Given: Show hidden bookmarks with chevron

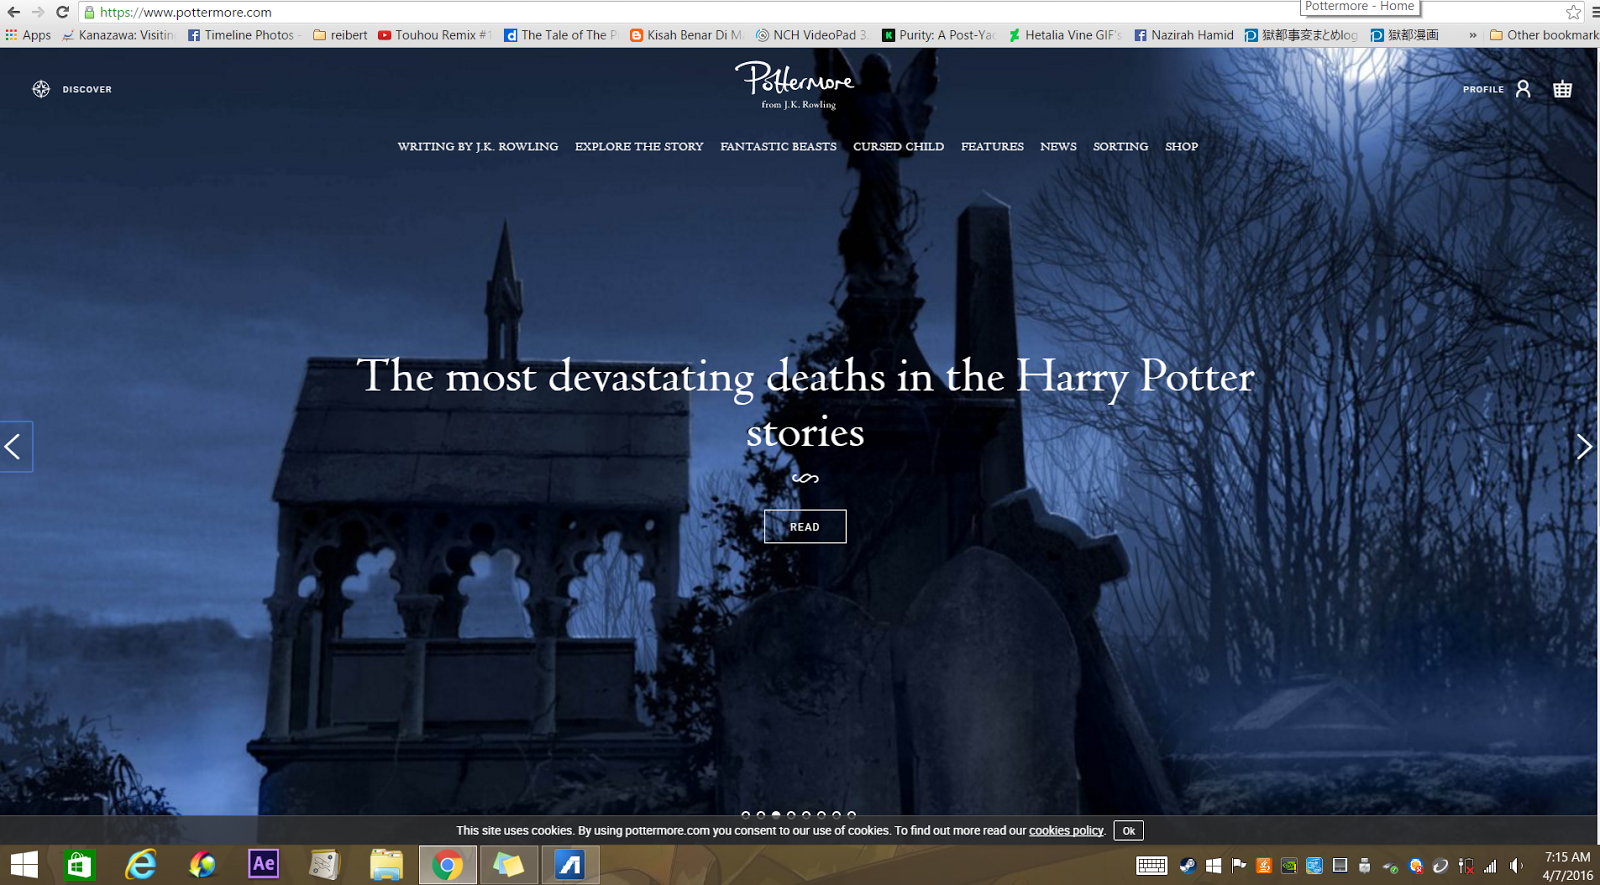Looking at the screenshot, I should click(1472, 35).
